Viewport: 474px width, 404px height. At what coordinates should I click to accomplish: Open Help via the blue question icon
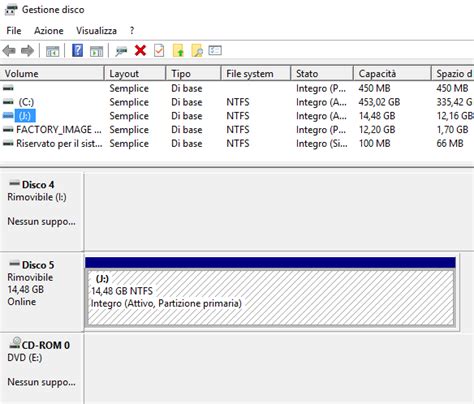77,51
